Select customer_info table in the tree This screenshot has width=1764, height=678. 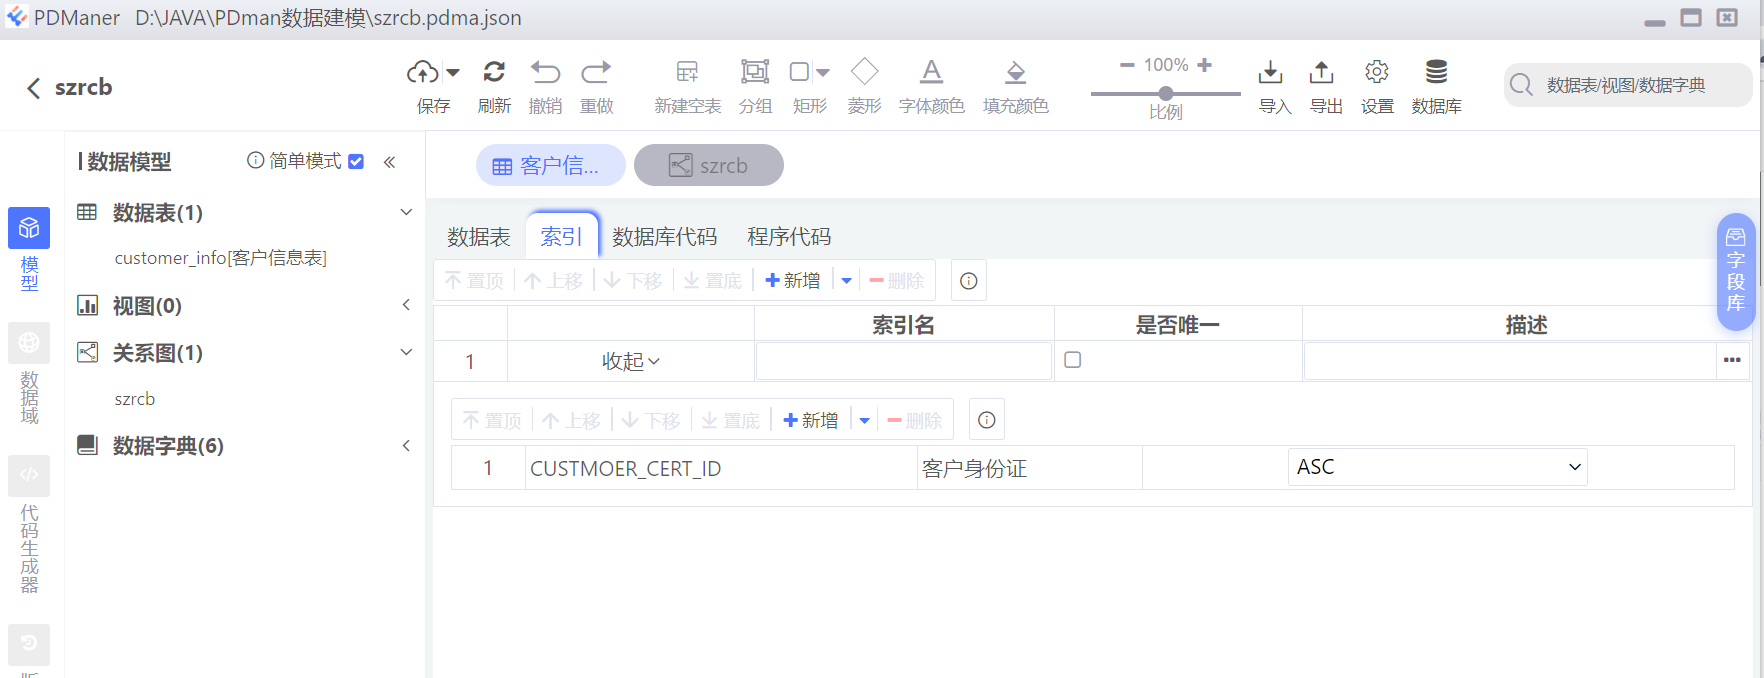(x=220, y=258)
